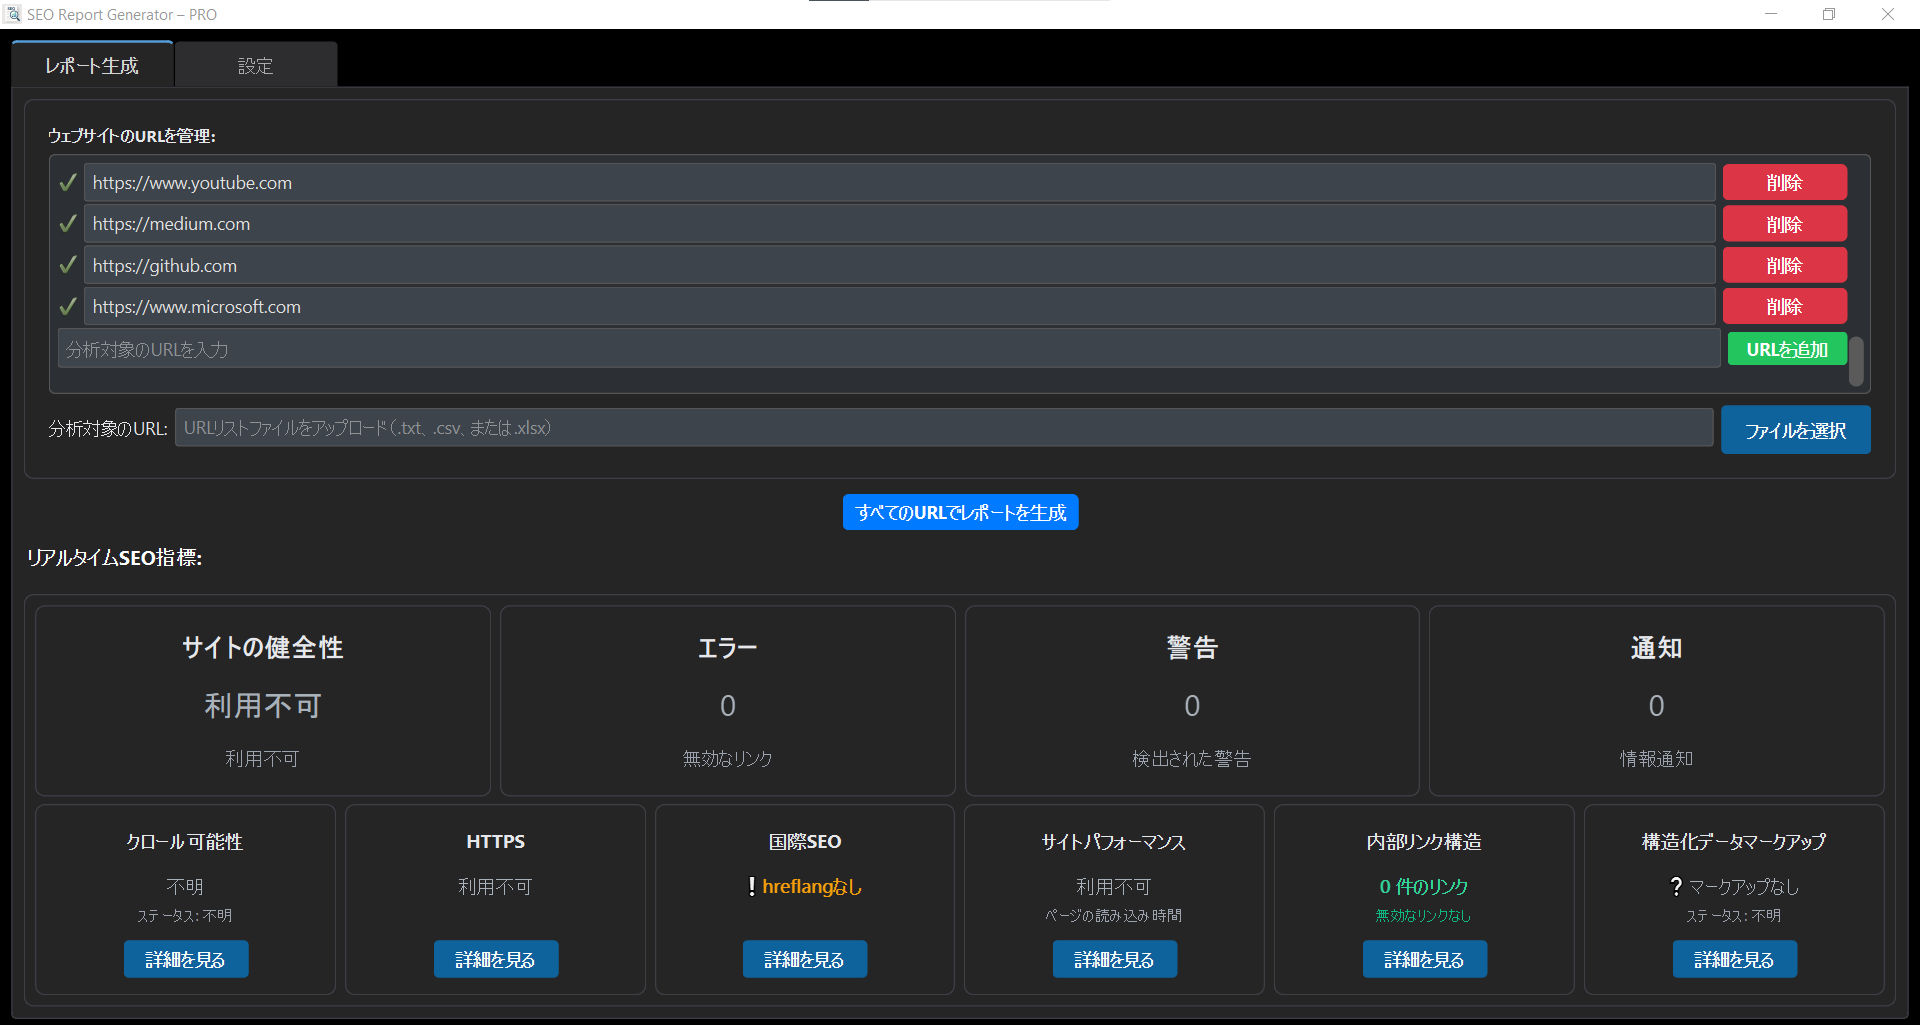Switch to the 設定 tab
The height and width of the screenshot is (1025, 1920).
255,66
